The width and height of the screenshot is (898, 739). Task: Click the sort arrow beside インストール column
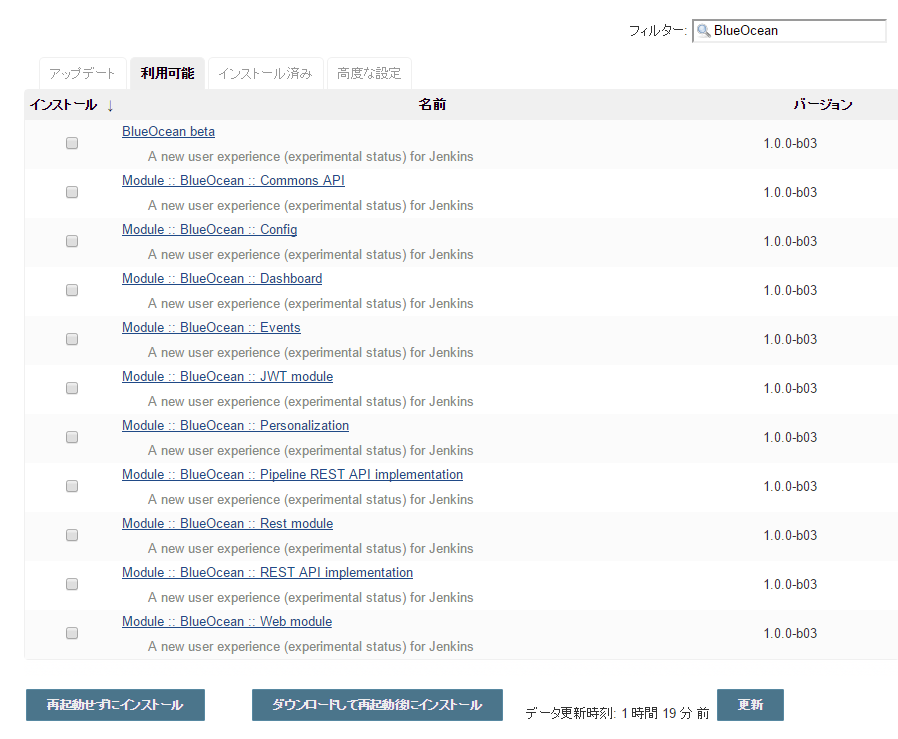[109, 104]
